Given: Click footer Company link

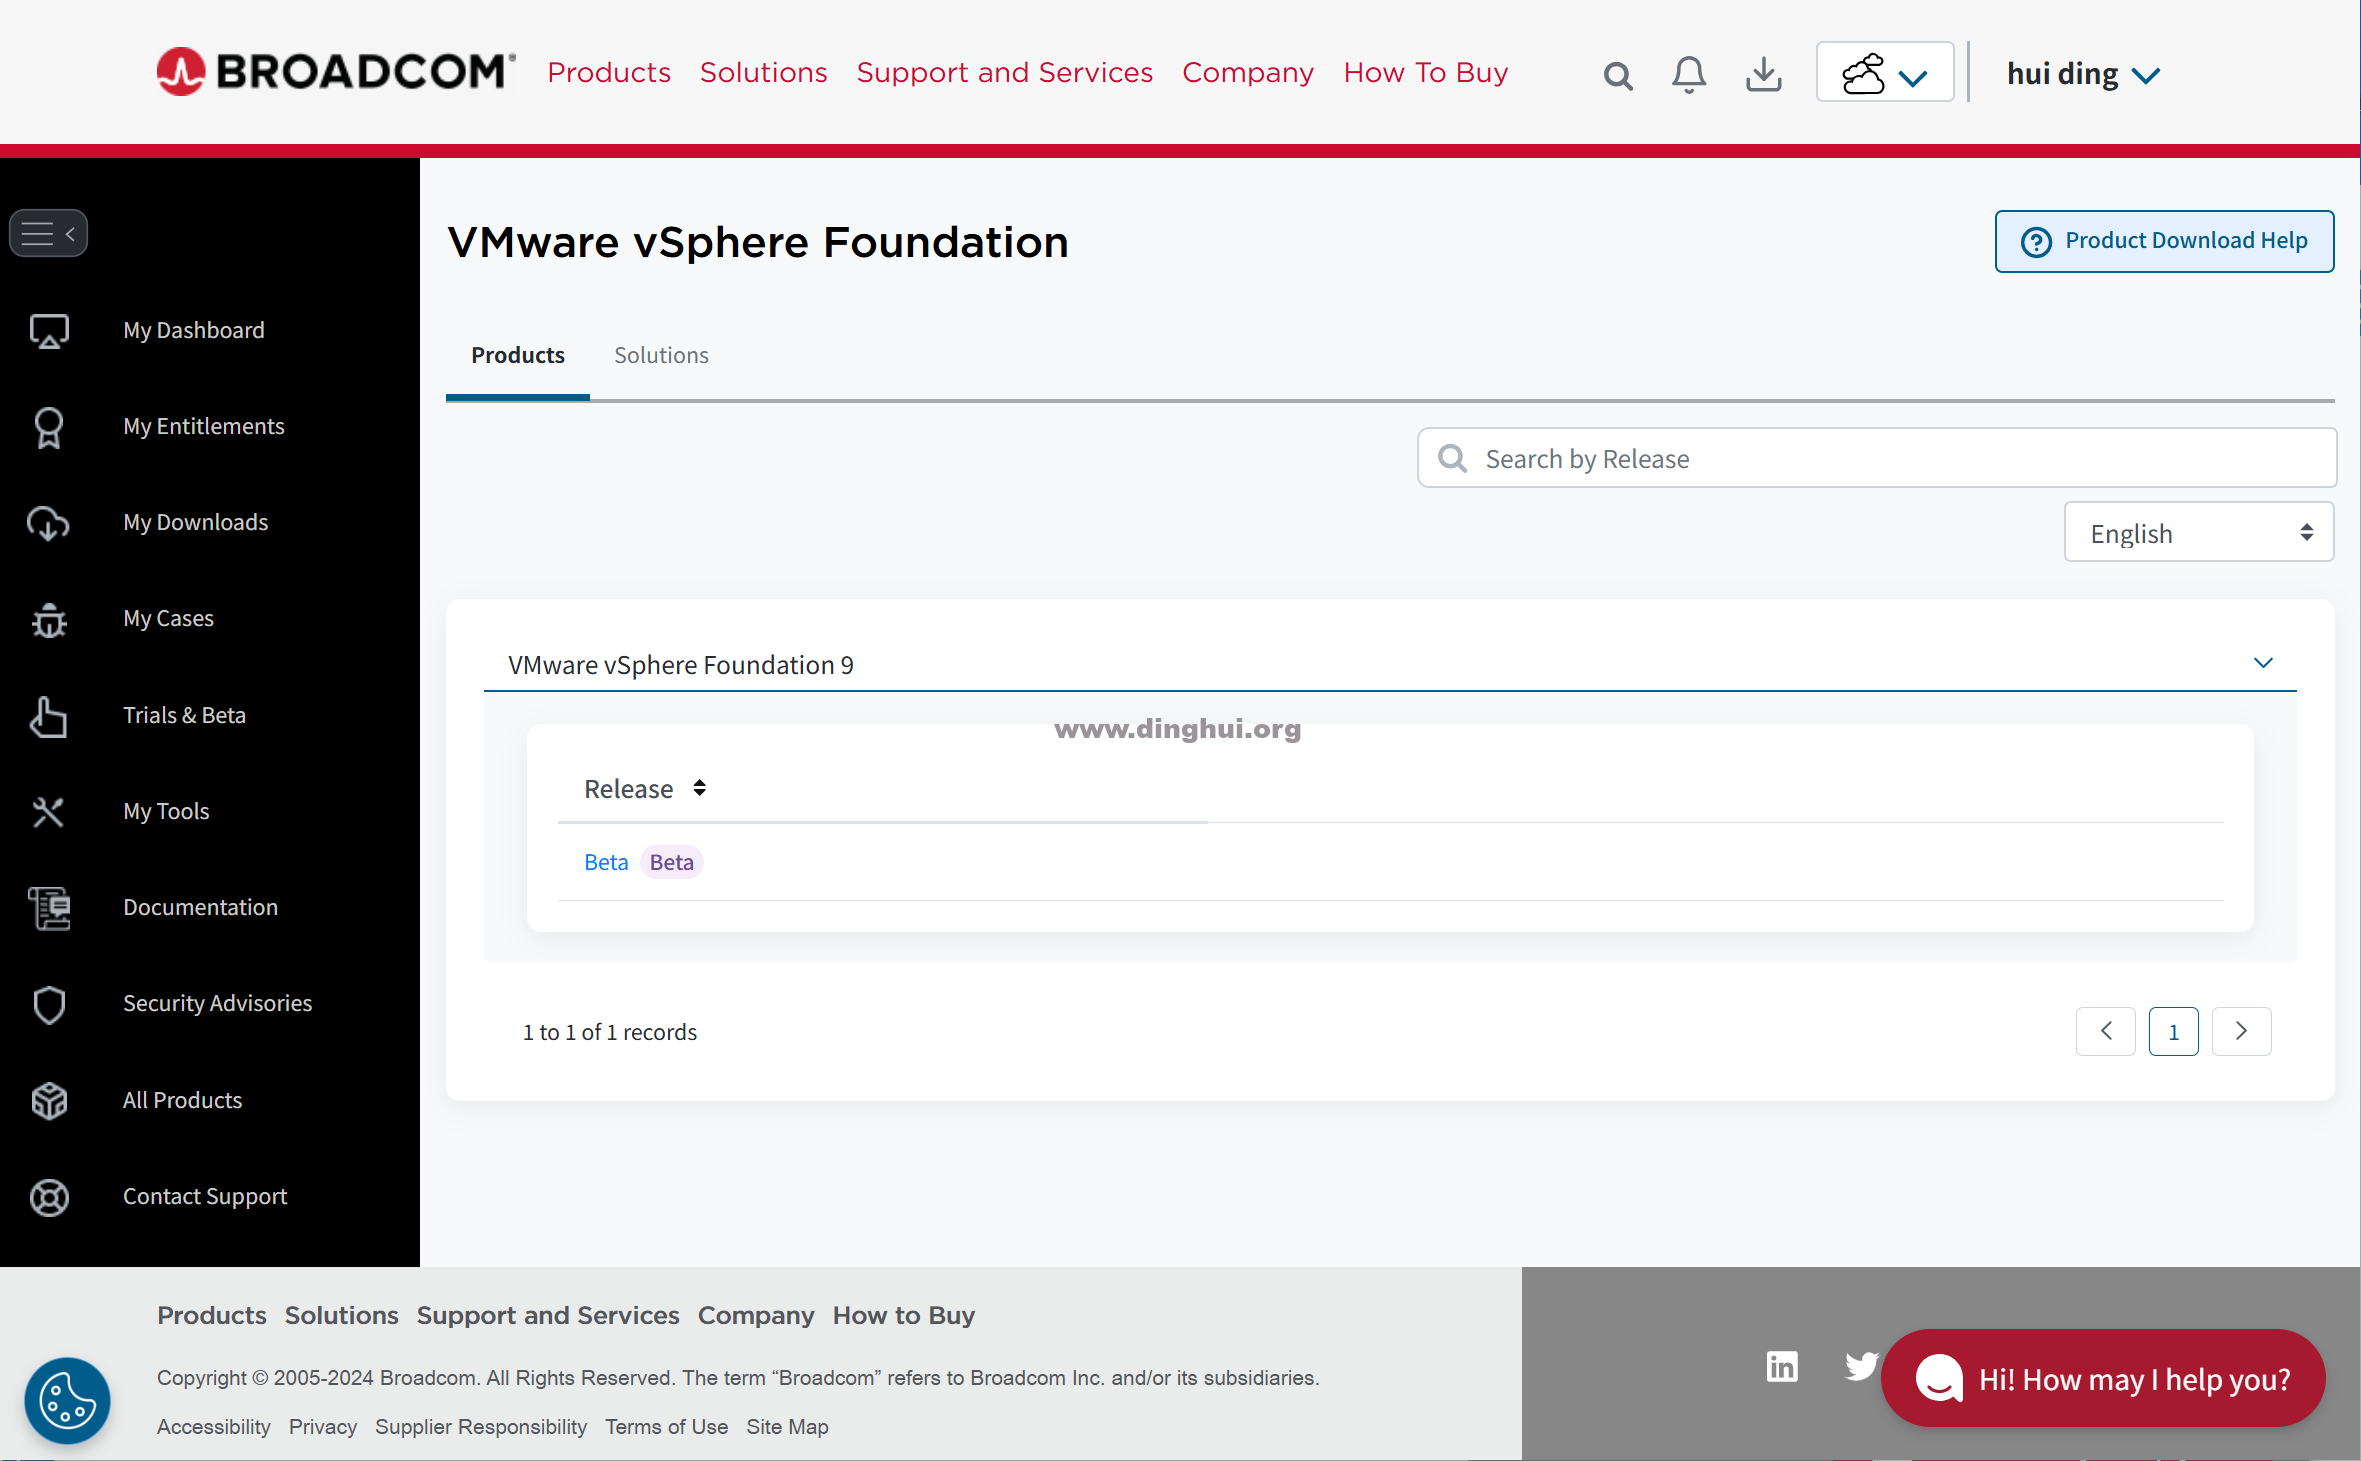Looking at the screenshot, I should [756, 1315].
